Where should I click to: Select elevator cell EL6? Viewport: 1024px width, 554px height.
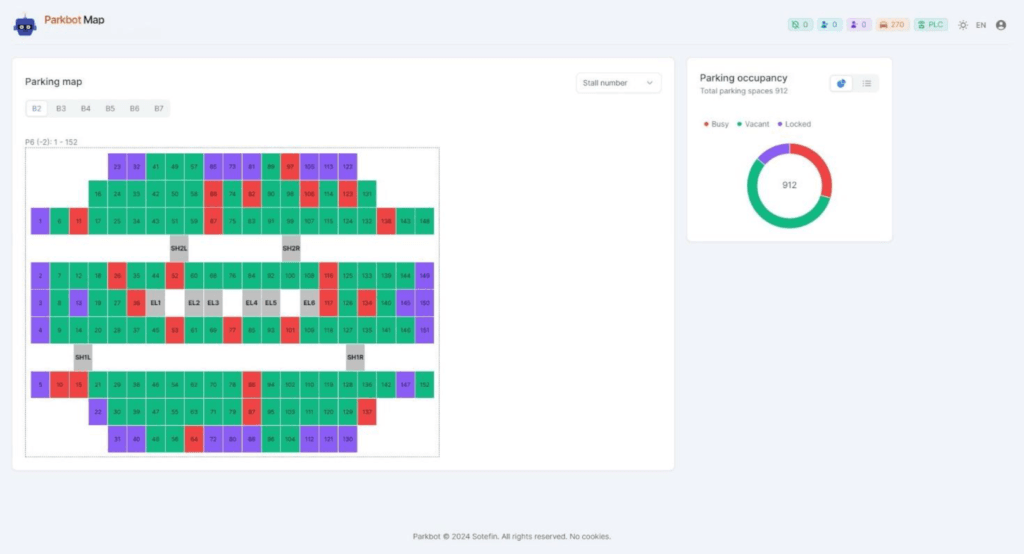tap(309, 303)
